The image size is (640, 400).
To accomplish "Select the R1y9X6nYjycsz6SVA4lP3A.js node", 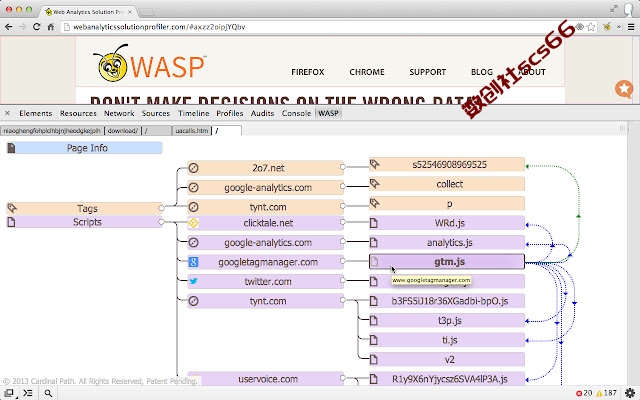I will pyautogui.click(x=447, y=379).
